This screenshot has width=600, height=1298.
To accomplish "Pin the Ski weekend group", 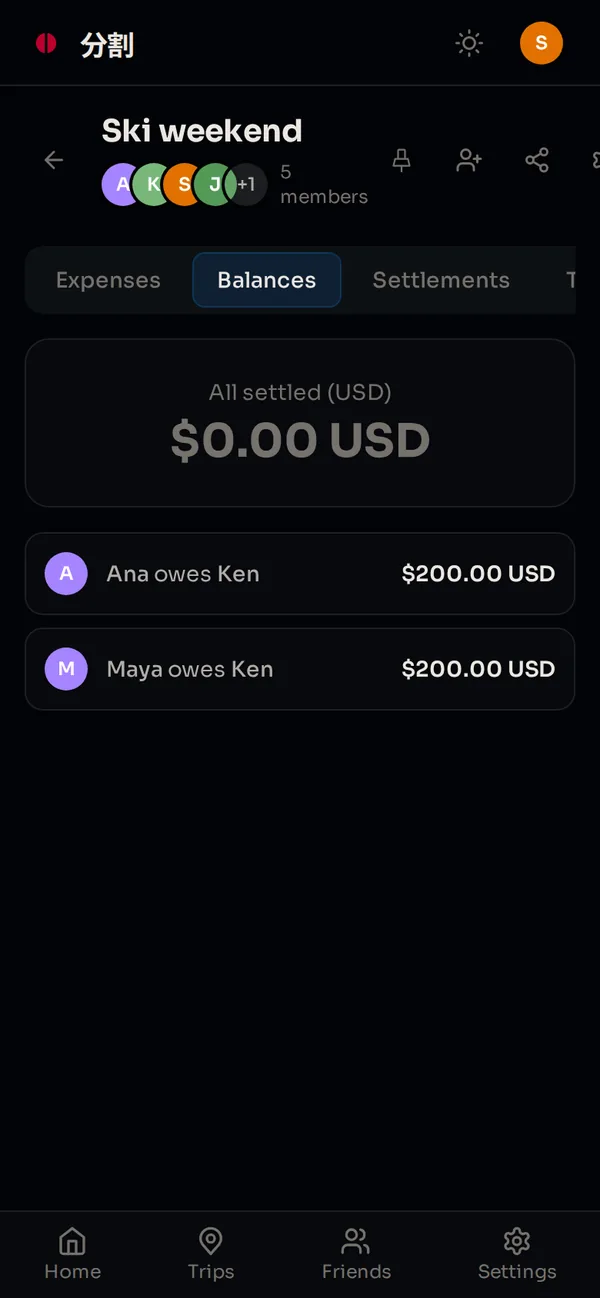I will (x=402, y=160).
